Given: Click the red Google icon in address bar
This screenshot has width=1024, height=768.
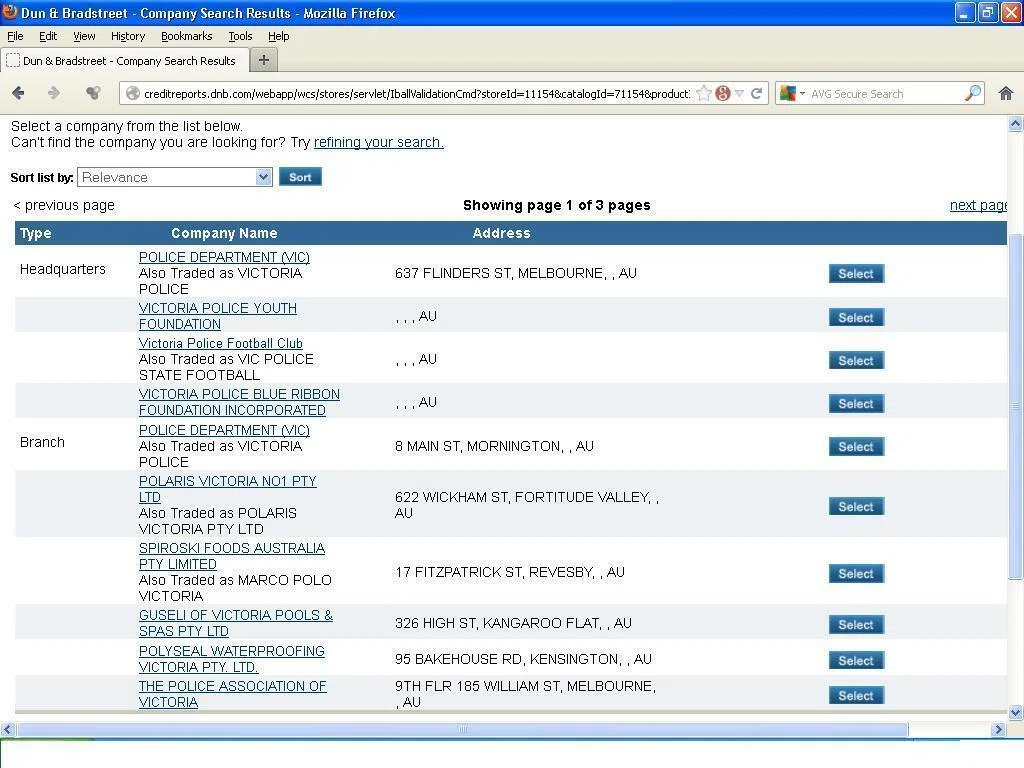Looking at the screenshot, I should (x=722, y=93).
